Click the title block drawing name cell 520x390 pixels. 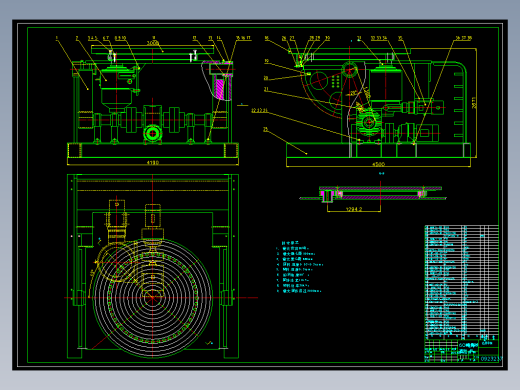(x=468, y=348)
